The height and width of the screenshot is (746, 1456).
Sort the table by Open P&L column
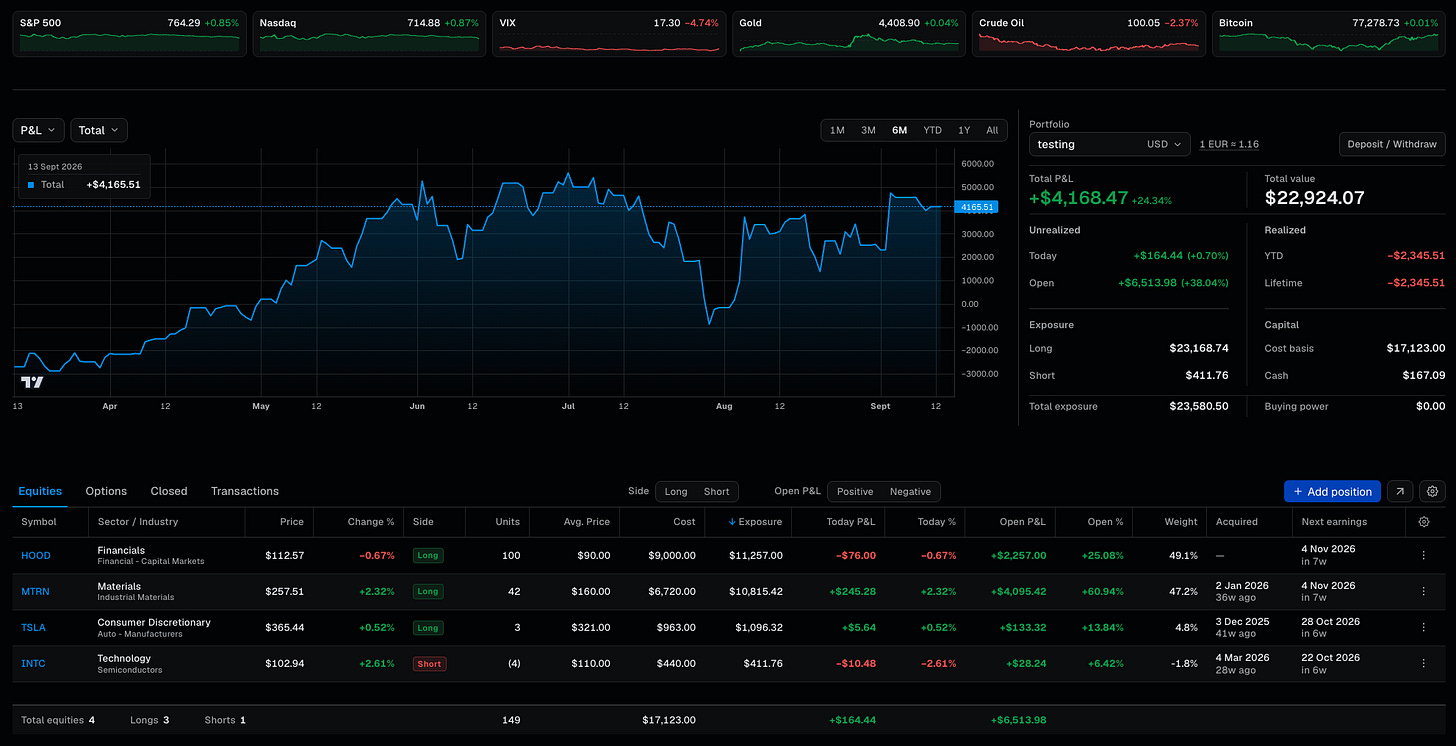[x=1021, y=522]
